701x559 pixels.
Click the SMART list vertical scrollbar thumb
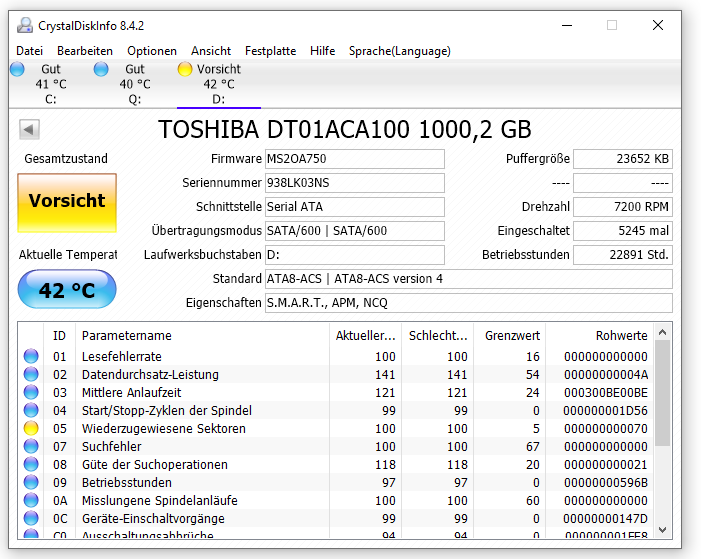tap(663, 393)
